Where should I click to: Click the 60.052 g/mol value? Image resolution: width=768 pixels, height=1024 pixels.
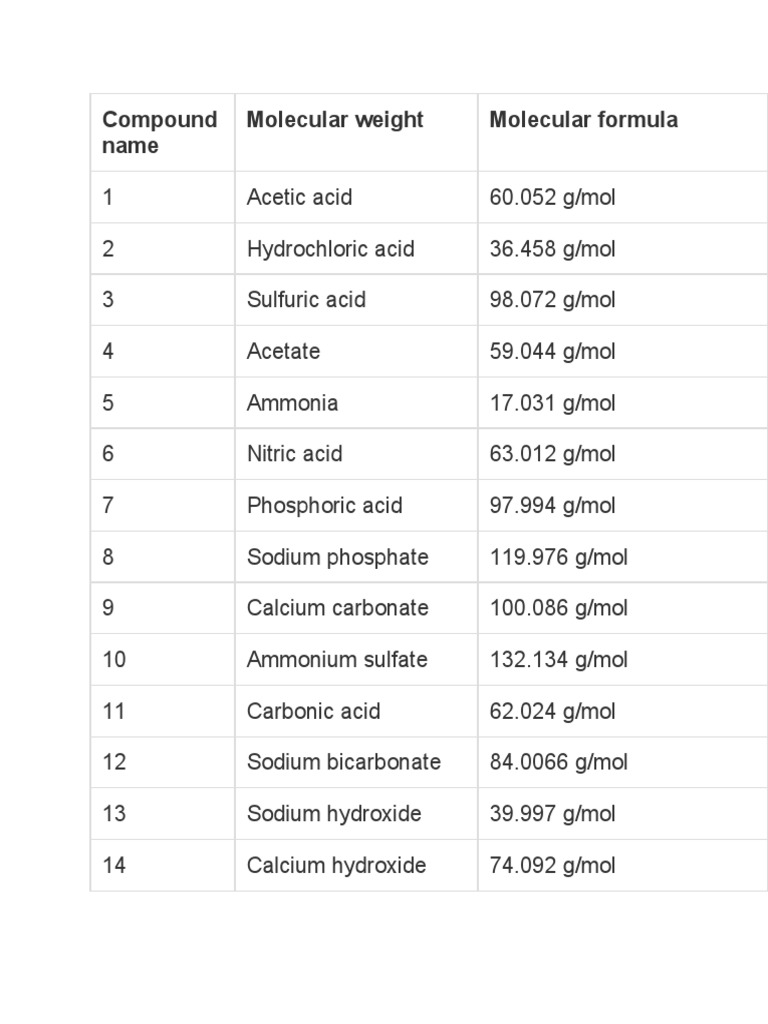(x=552, y=197)
